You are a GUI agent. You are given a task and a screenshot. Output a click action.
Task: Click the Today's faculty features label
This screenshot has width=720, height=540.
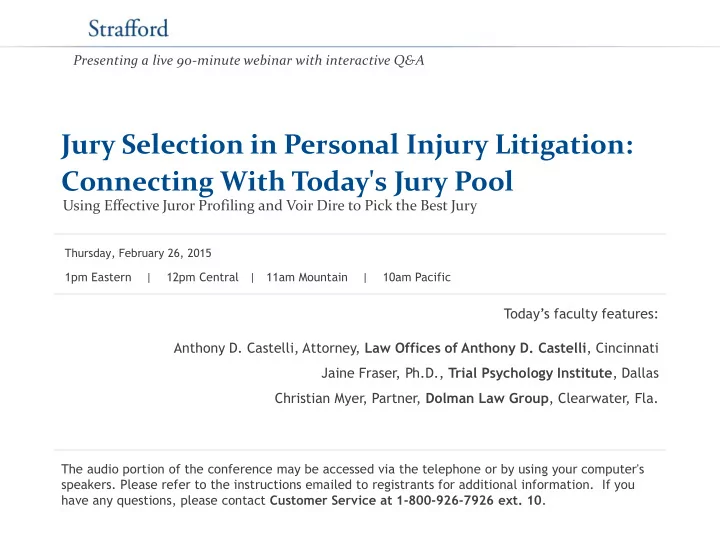[x=581, y=314]
